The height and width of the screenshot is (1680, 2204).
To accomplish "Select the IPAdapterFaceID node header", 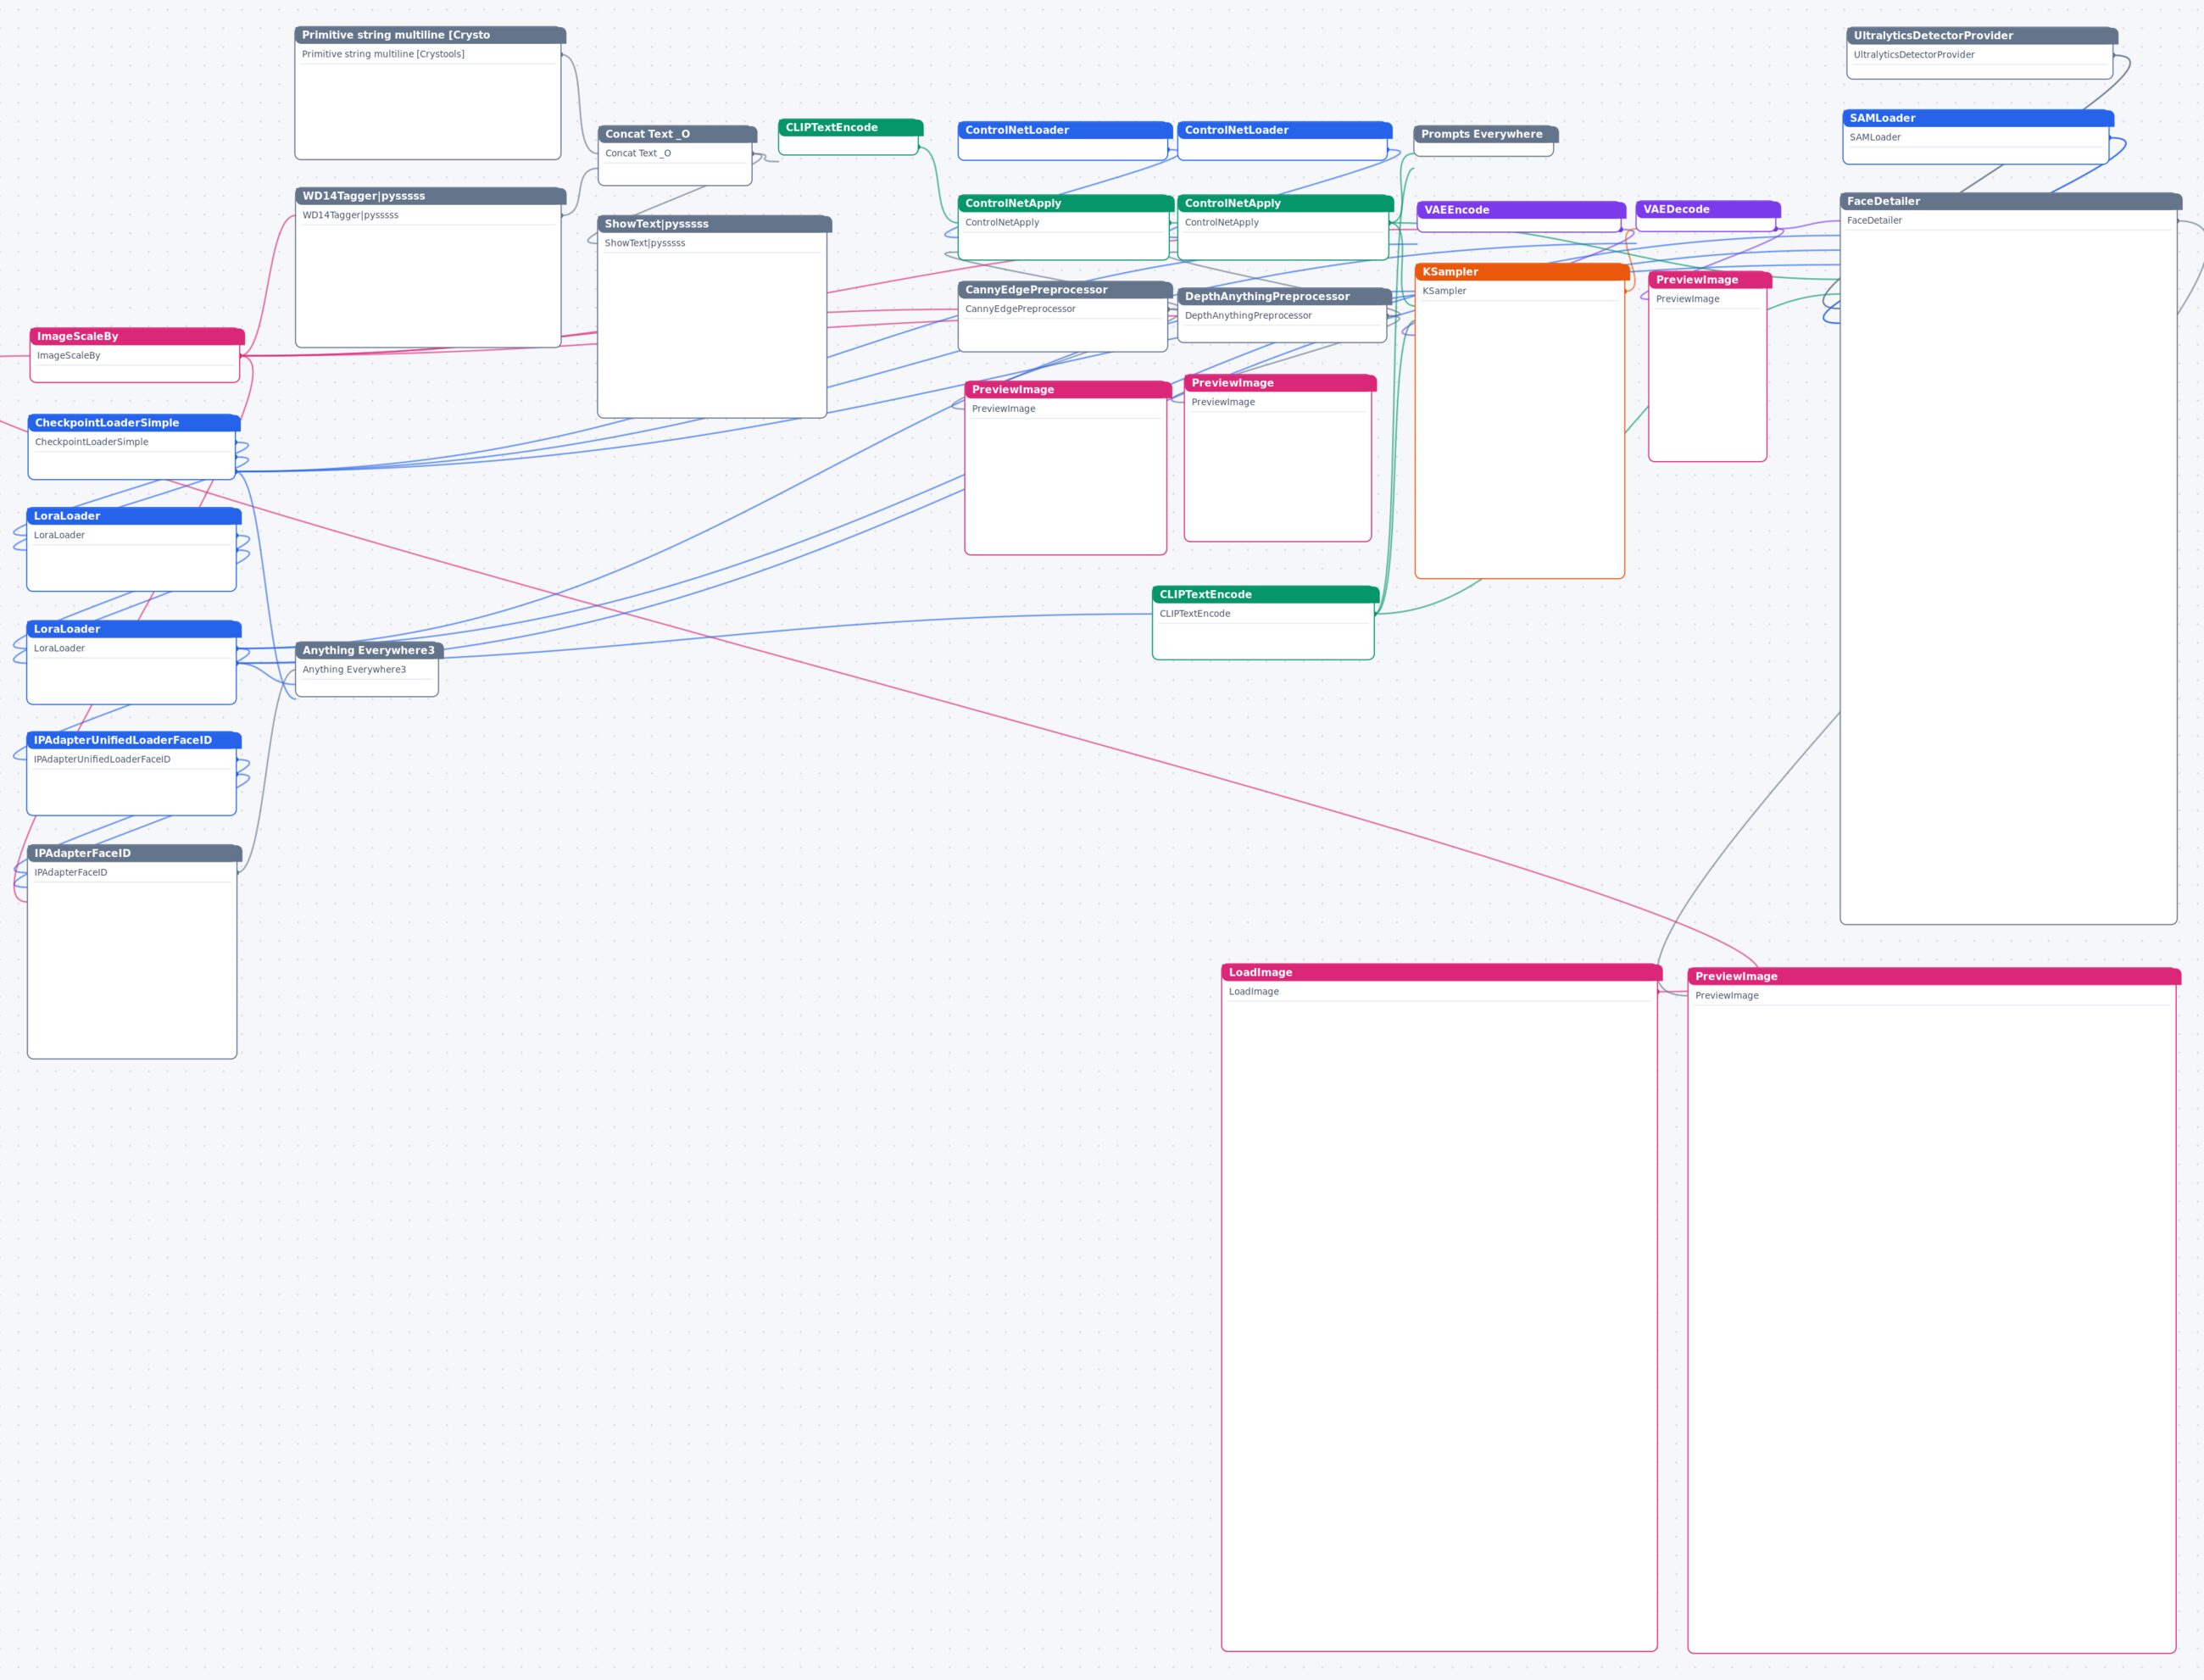I will [x=135, y=853].
